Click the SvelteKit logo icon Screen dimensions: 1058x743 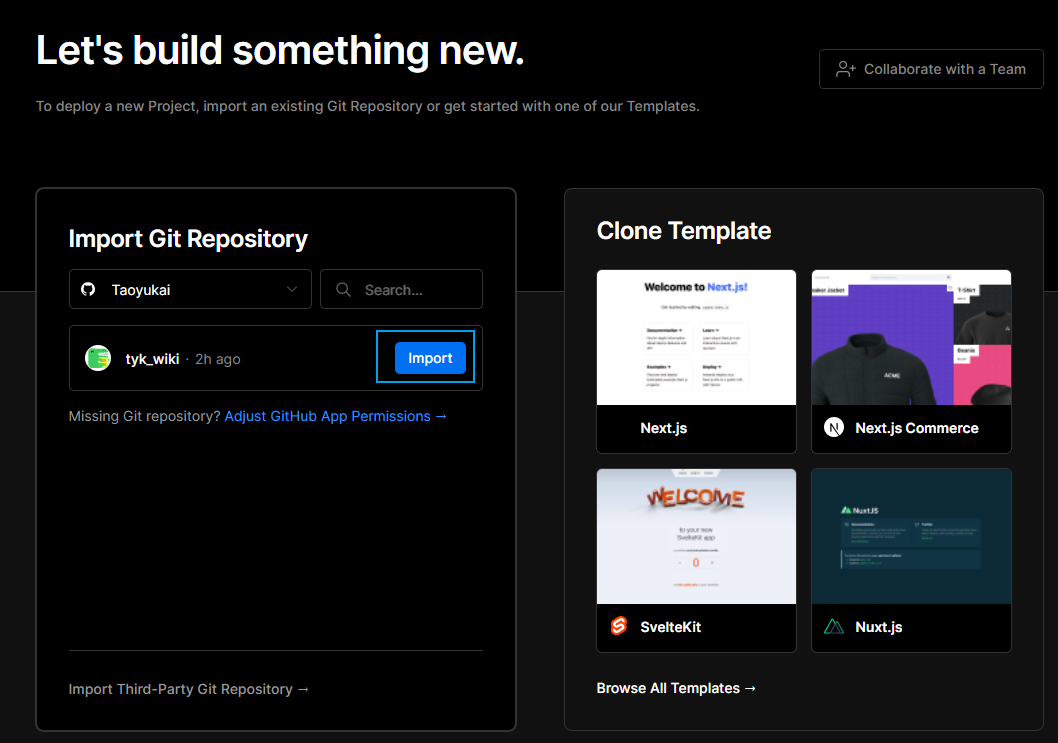click(x=619, y=626)
